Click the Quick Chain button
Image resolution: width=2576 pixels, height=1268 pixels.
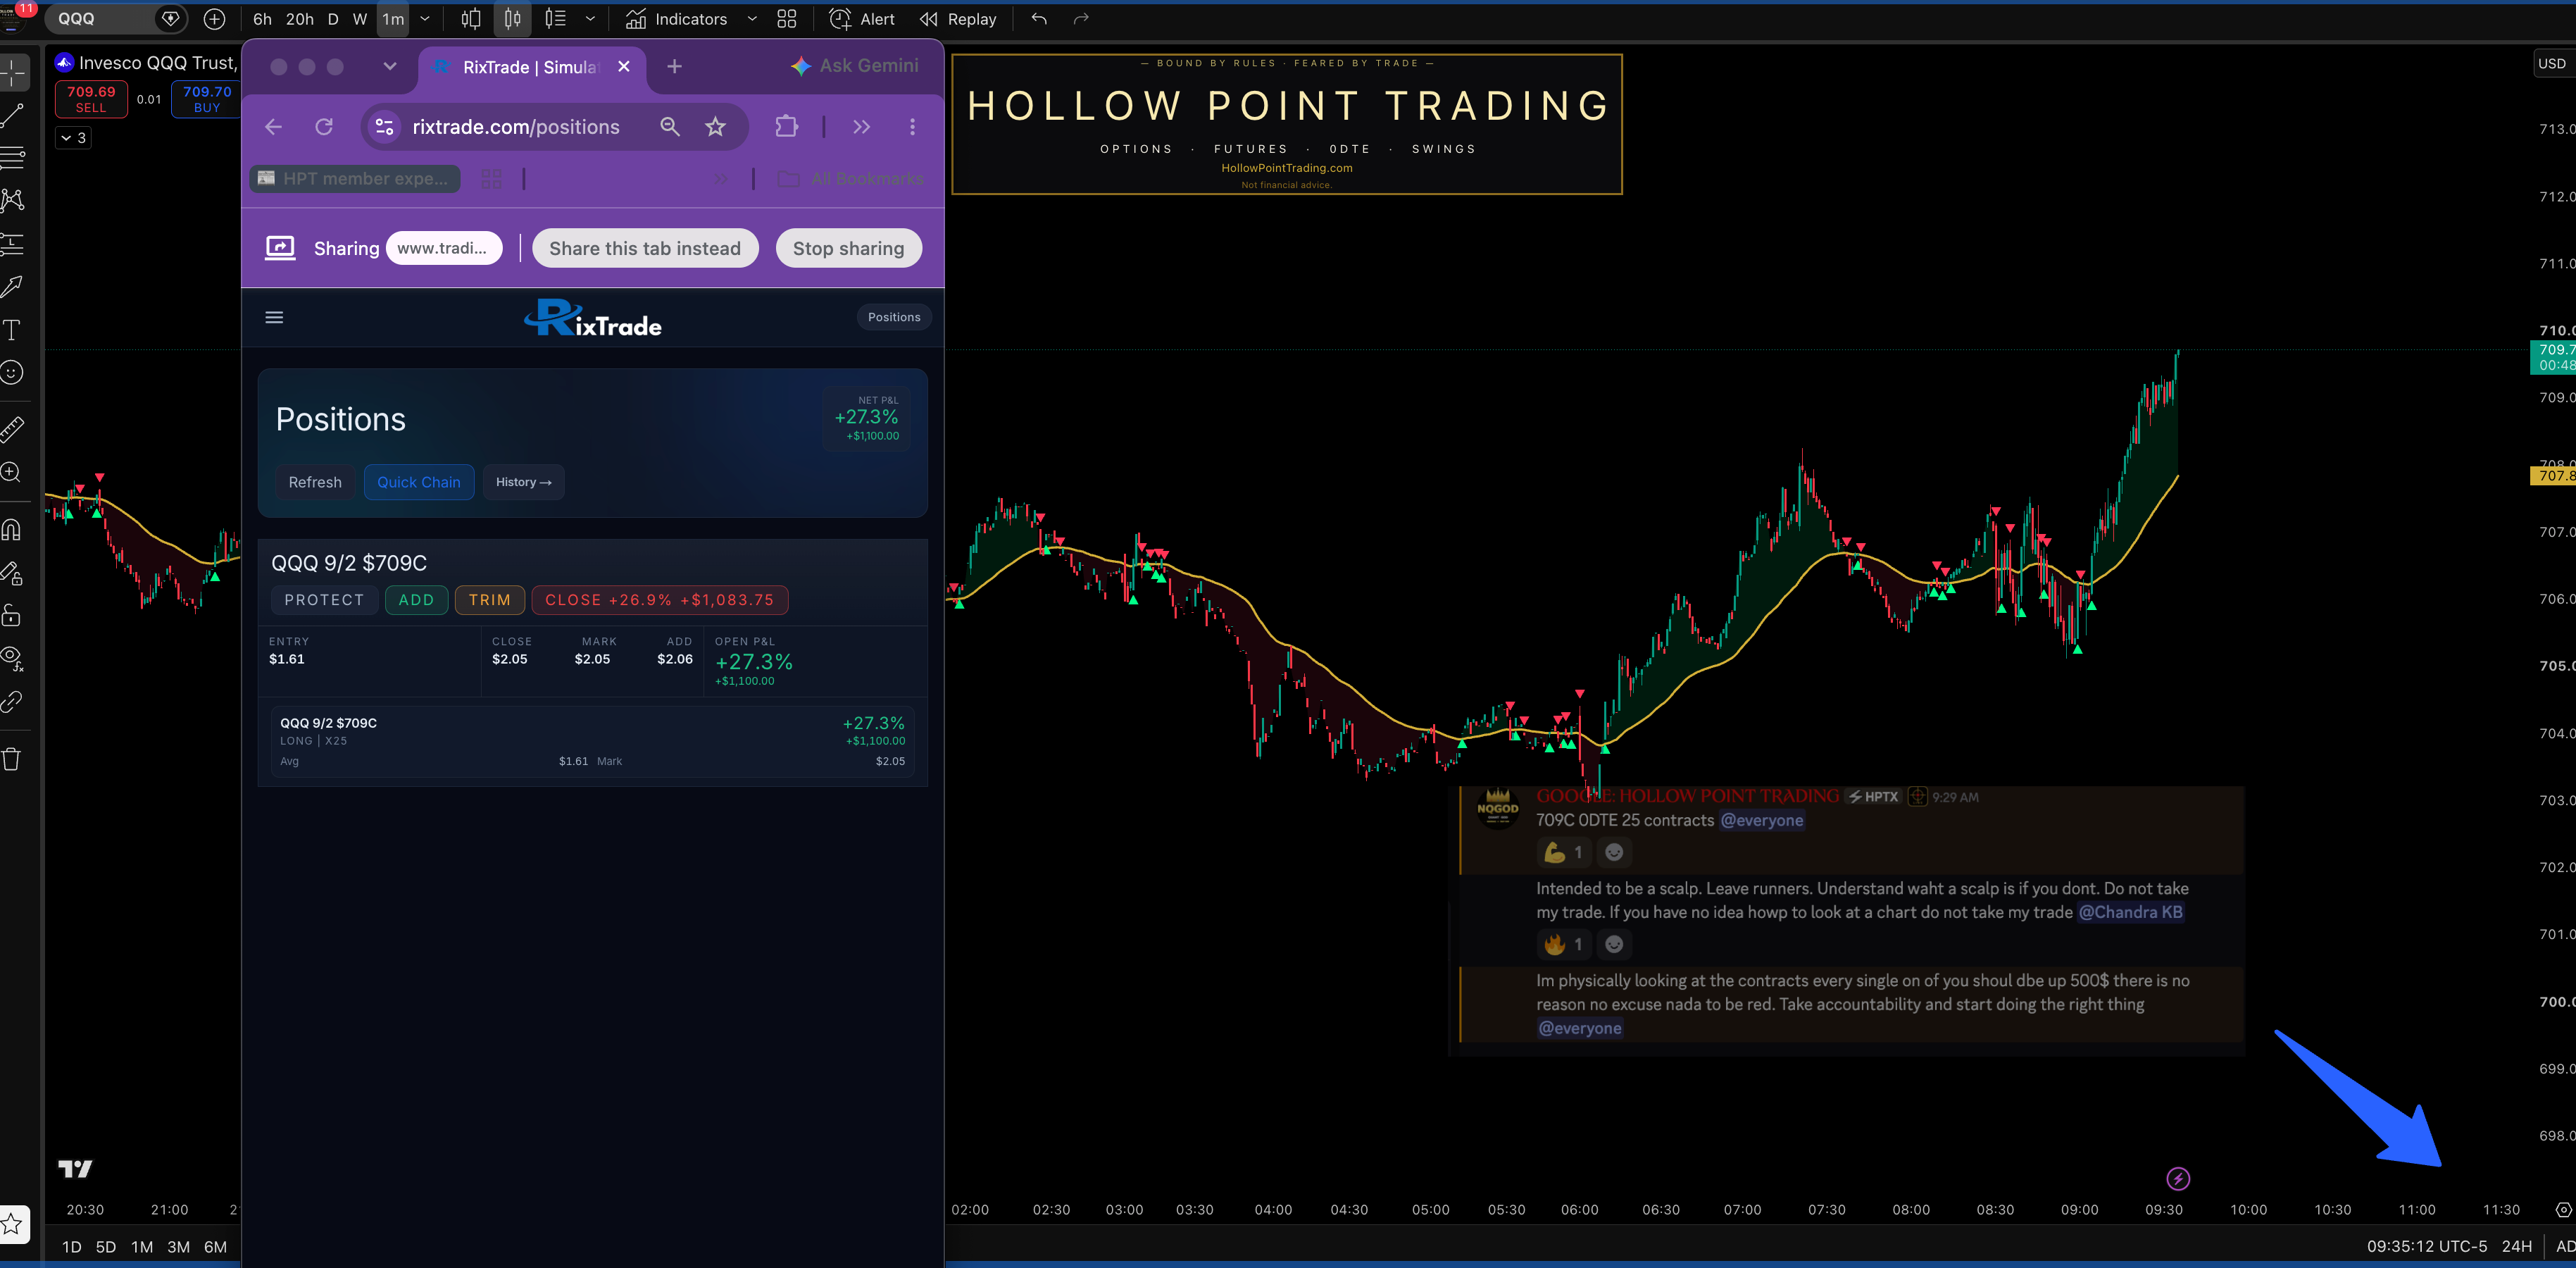[419, 482]
